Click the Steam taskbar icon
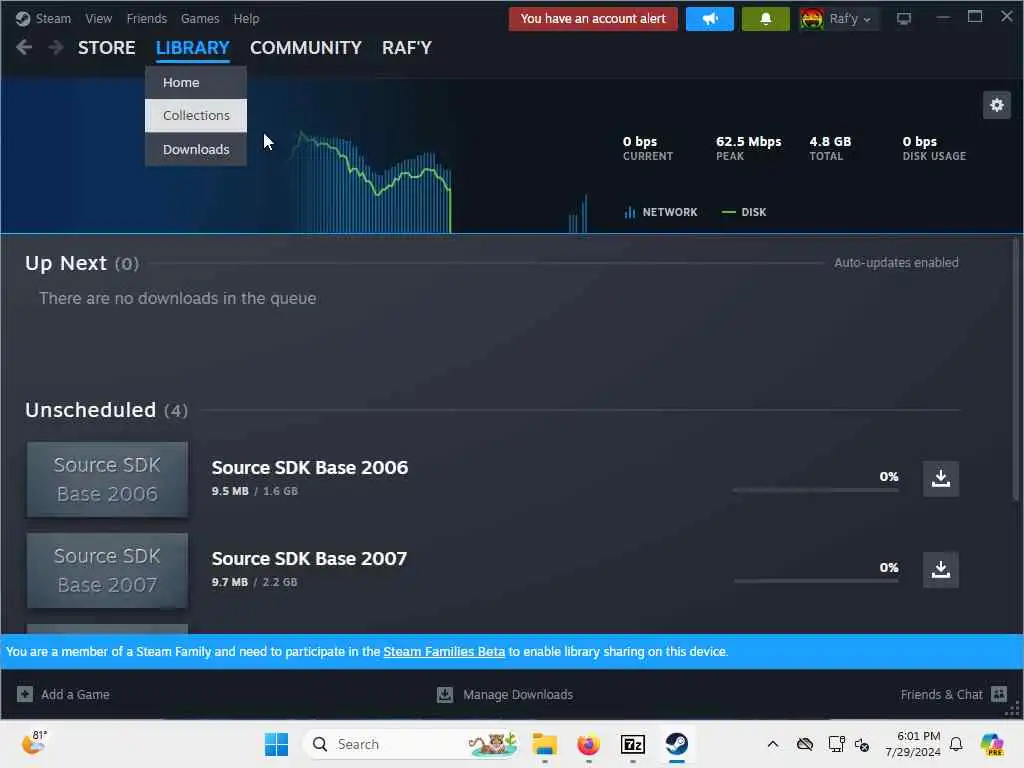The image size is (1024, 768). pyautogui.click(x=677, y=744)
